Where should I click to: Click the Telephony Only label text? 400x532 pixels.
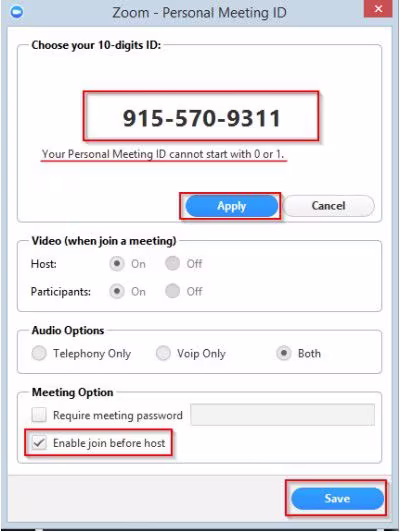[x=92, y=354]
